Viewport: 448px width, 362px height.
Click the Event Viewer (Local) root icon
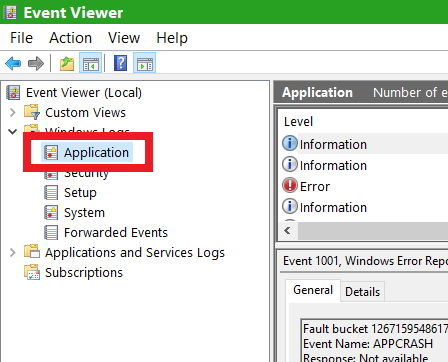(13, 93)
